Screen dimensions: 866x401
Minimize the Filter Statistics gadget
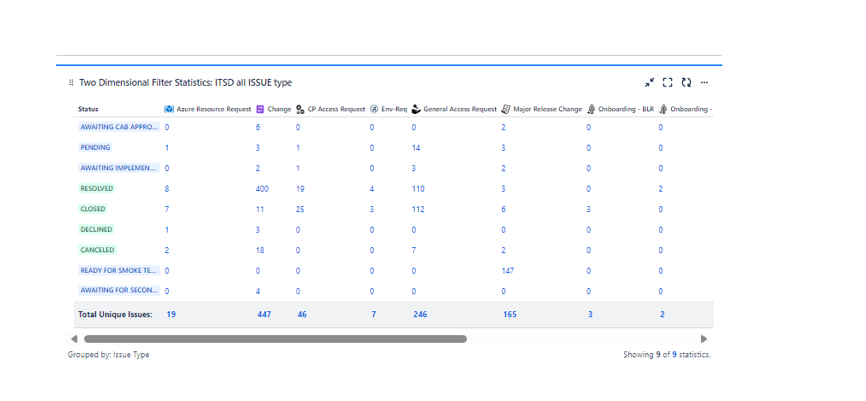[x=650, y=83]
